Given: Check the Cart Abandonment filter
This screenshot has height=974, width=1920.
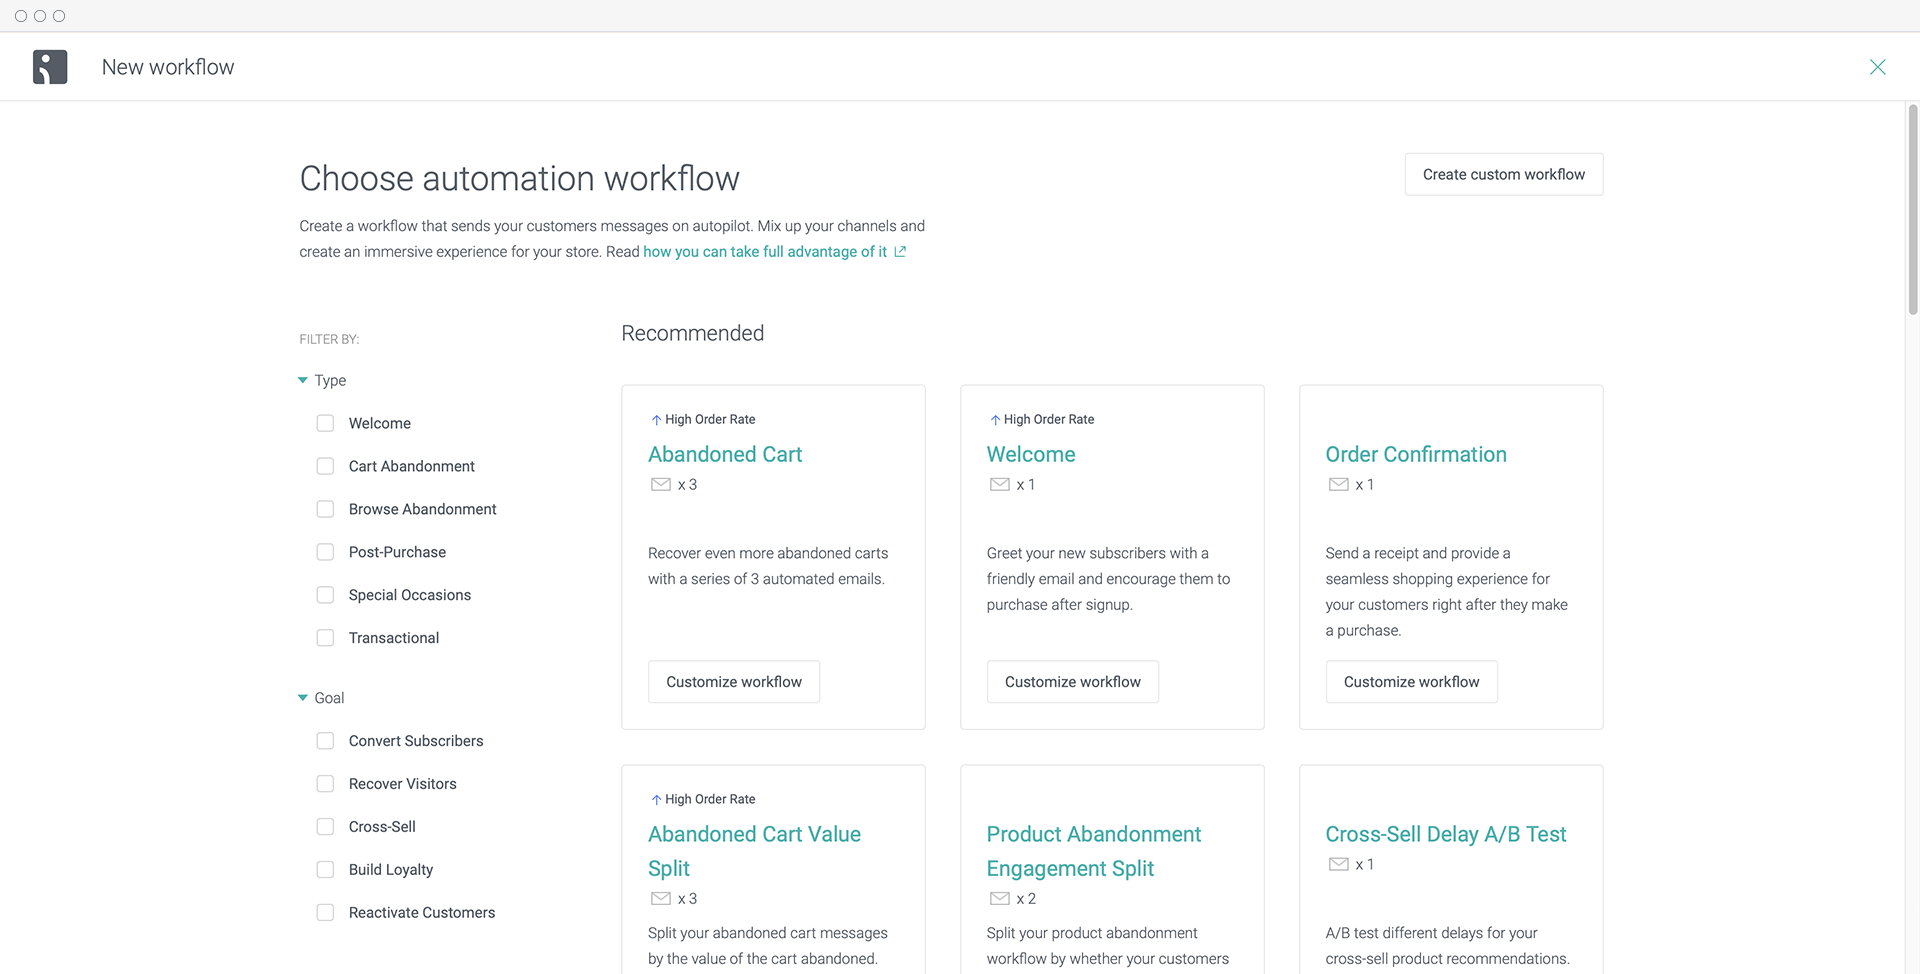Looking at the screenshot, I should click(325, 466).
